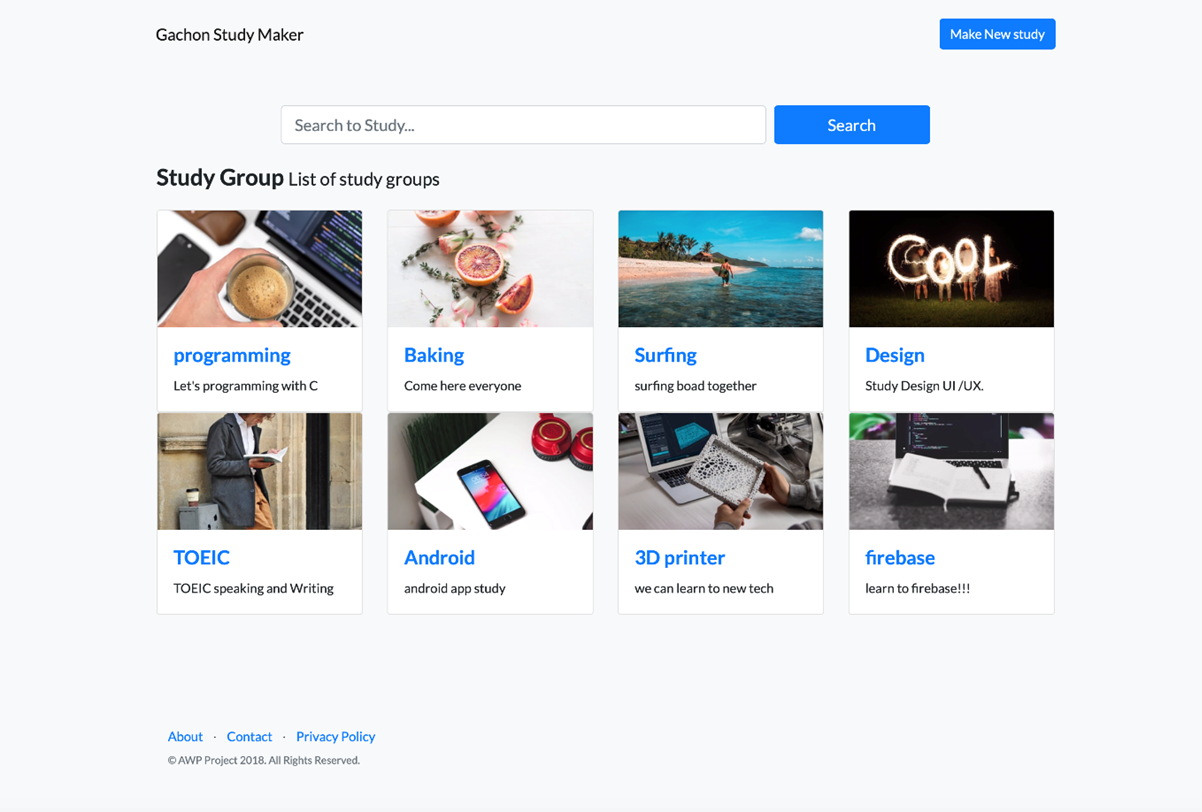Open the Baking study group

pos(434,355)
